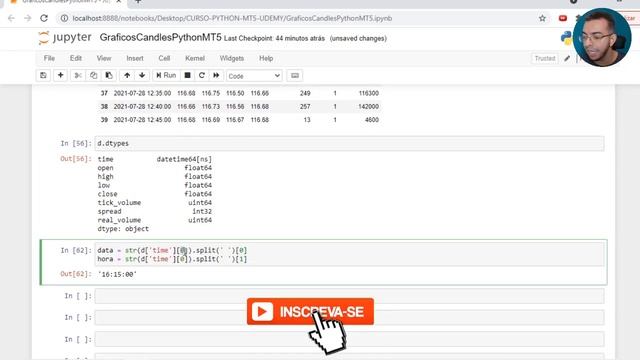Open the command palette keyboard icon
Image resolution: width=640 pixels, height=360 pixels.
pos(295,76)
